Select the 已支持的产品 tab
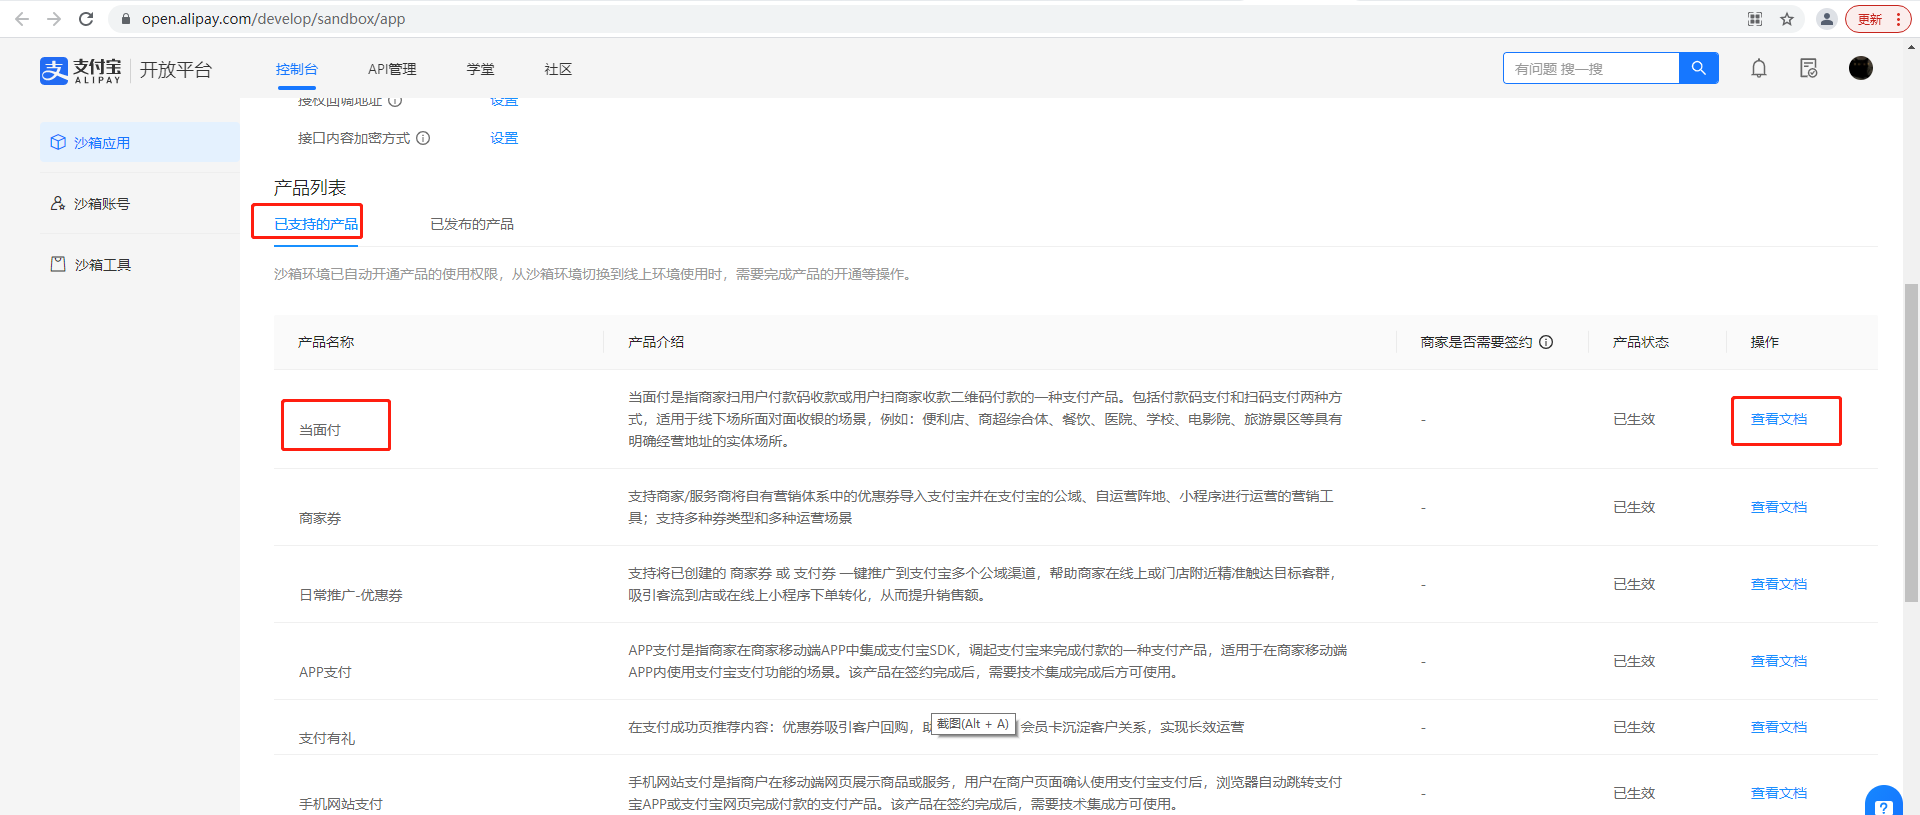 pos(316,224)
